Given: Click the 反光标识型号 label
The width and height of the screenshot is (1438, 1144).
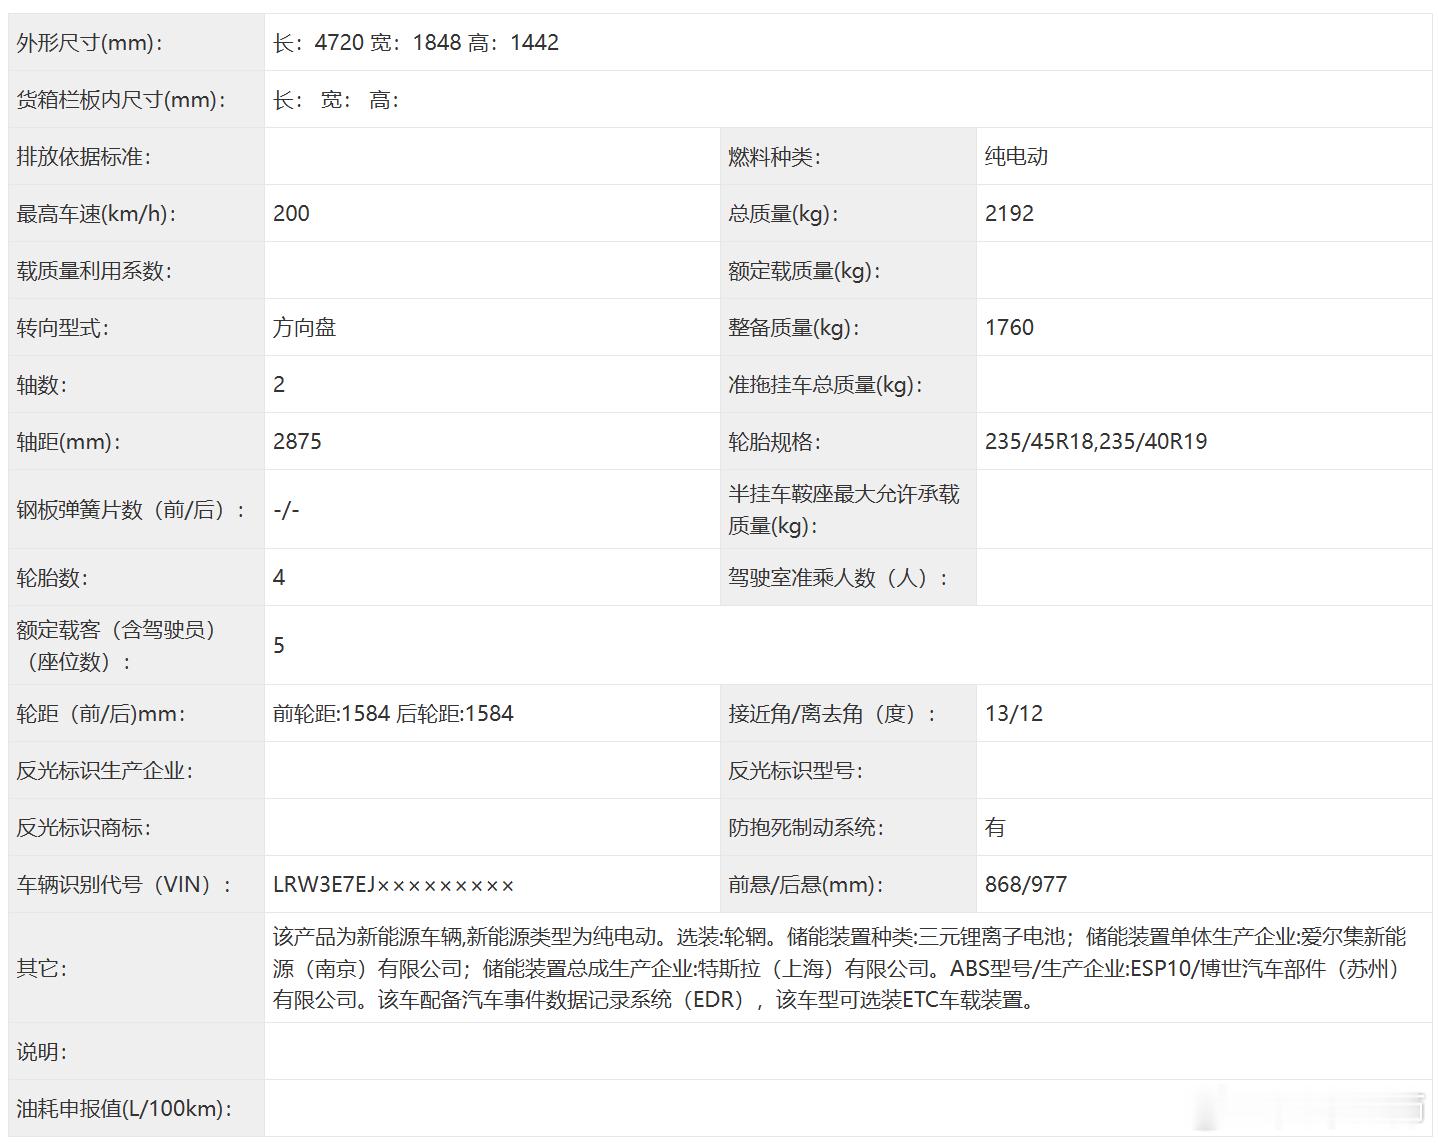Looking at the screenshot, I should point(796,771).
